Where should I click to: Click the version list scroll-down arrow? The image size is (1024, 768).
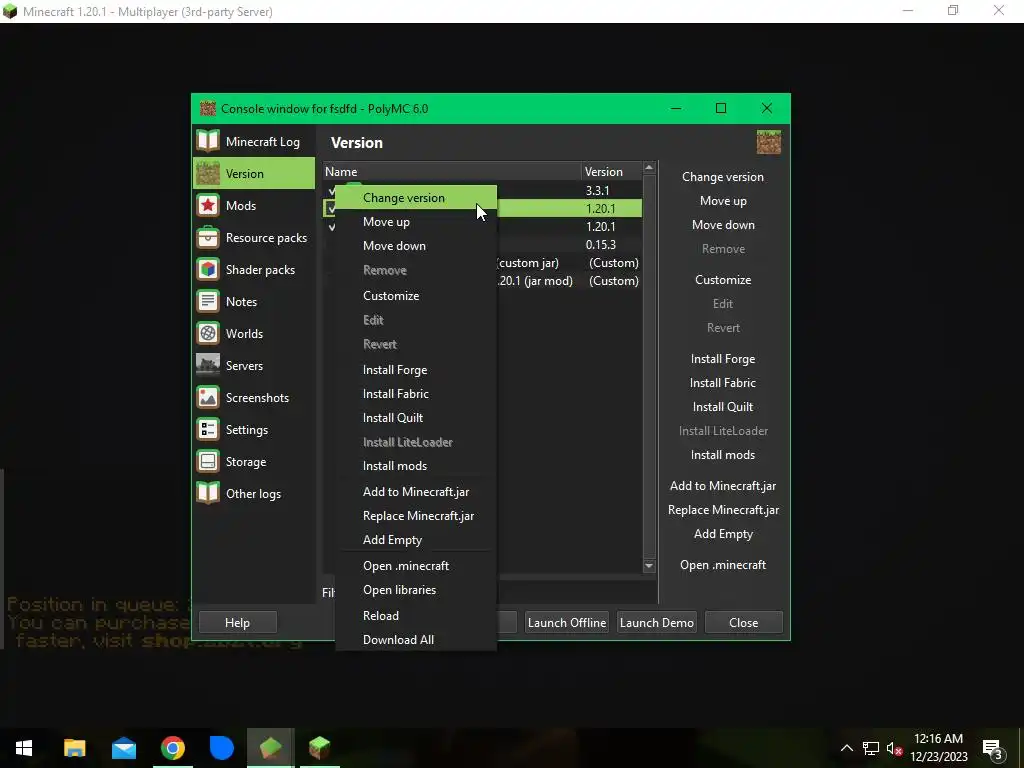click(648, 566)
